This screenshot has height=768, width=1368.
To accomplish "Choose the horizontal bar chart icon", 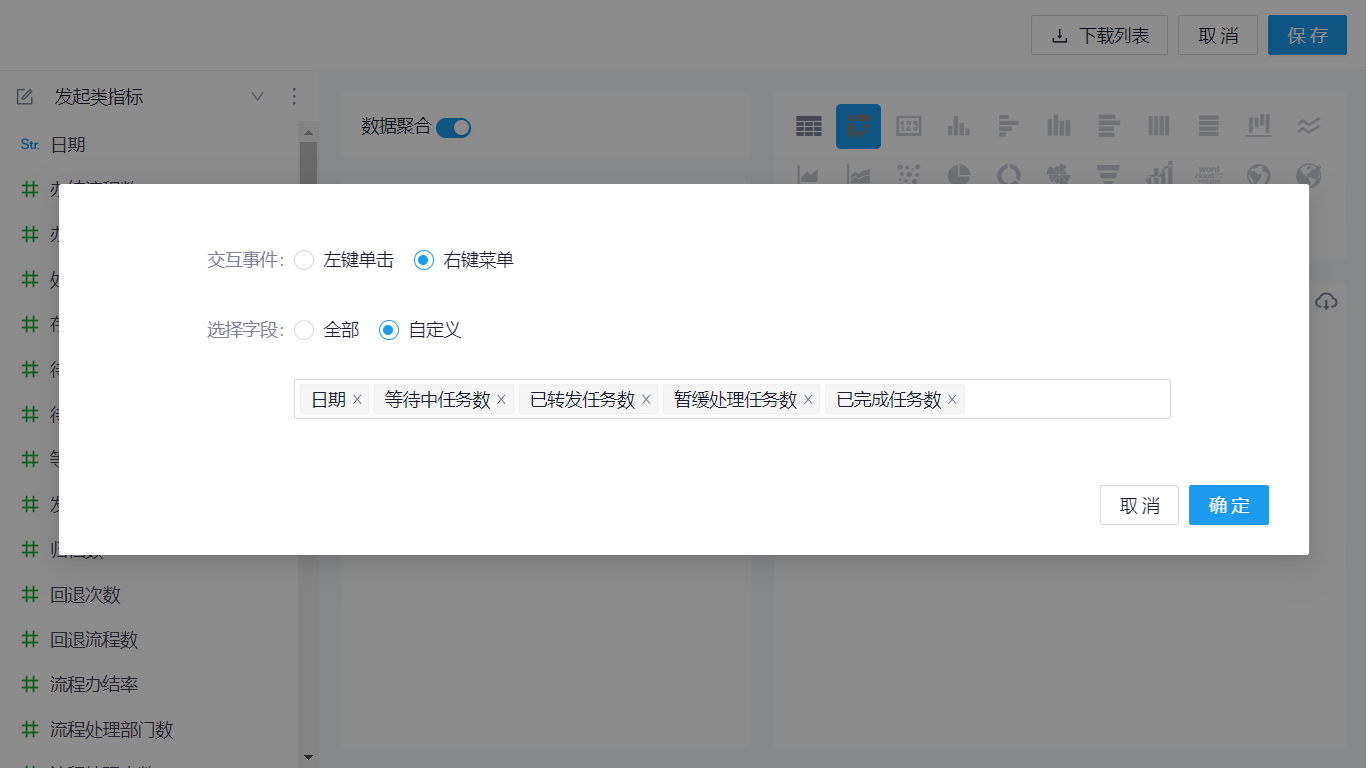I will coord(1008,126).
